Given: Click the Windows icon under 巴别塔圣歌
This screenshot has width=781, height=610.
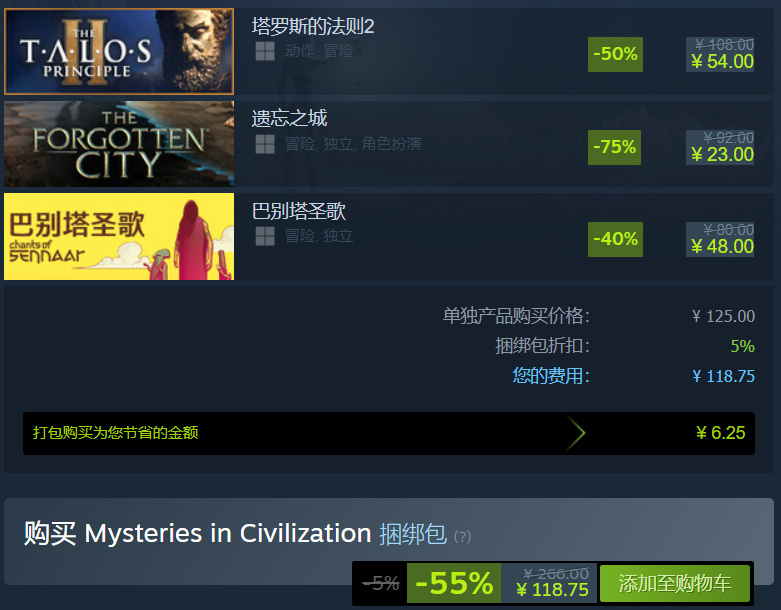Looking at the screenshot, I should coord(265,236).
